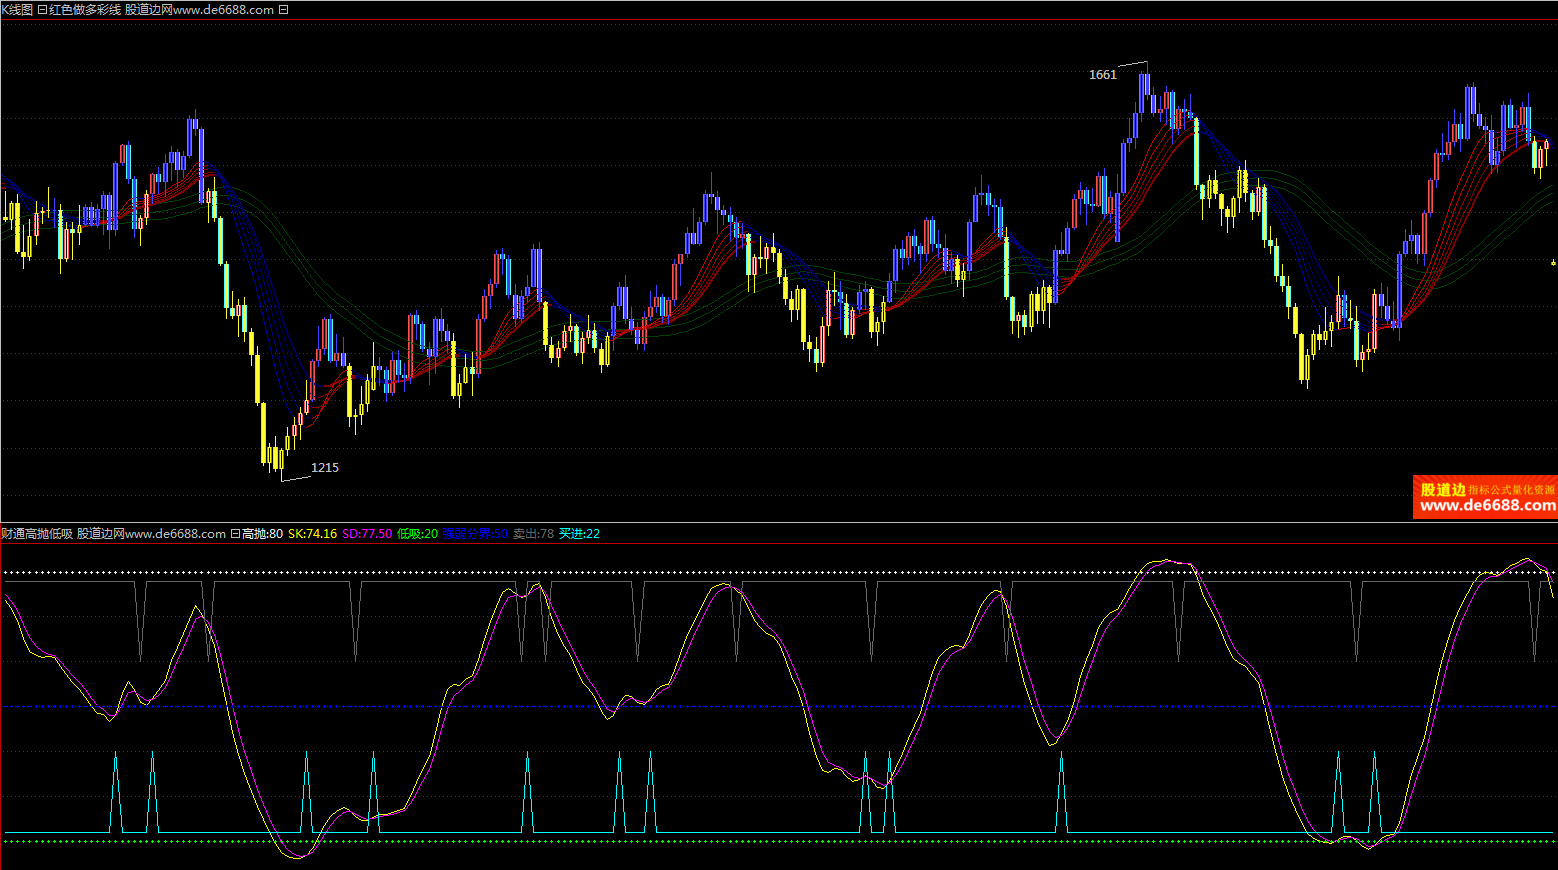The width and height of the screenshot is (1558, 870).
Task: Click the 高抛:80 value label
Action: [x=262, y=534]
